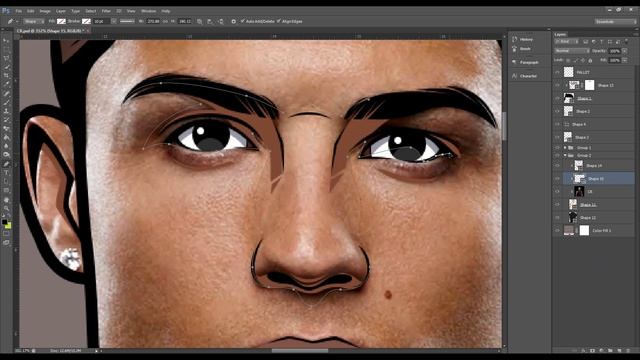
Task: Open the Shape tool mode dropdown
Action: point(34,21)
